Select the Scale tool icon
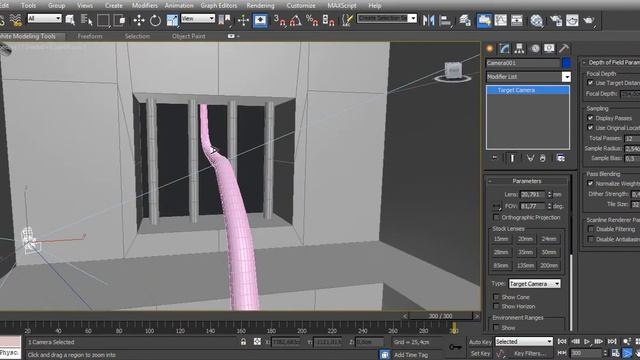Image resolution: width=640 pixels, height=360 pixels. point(172,20)
